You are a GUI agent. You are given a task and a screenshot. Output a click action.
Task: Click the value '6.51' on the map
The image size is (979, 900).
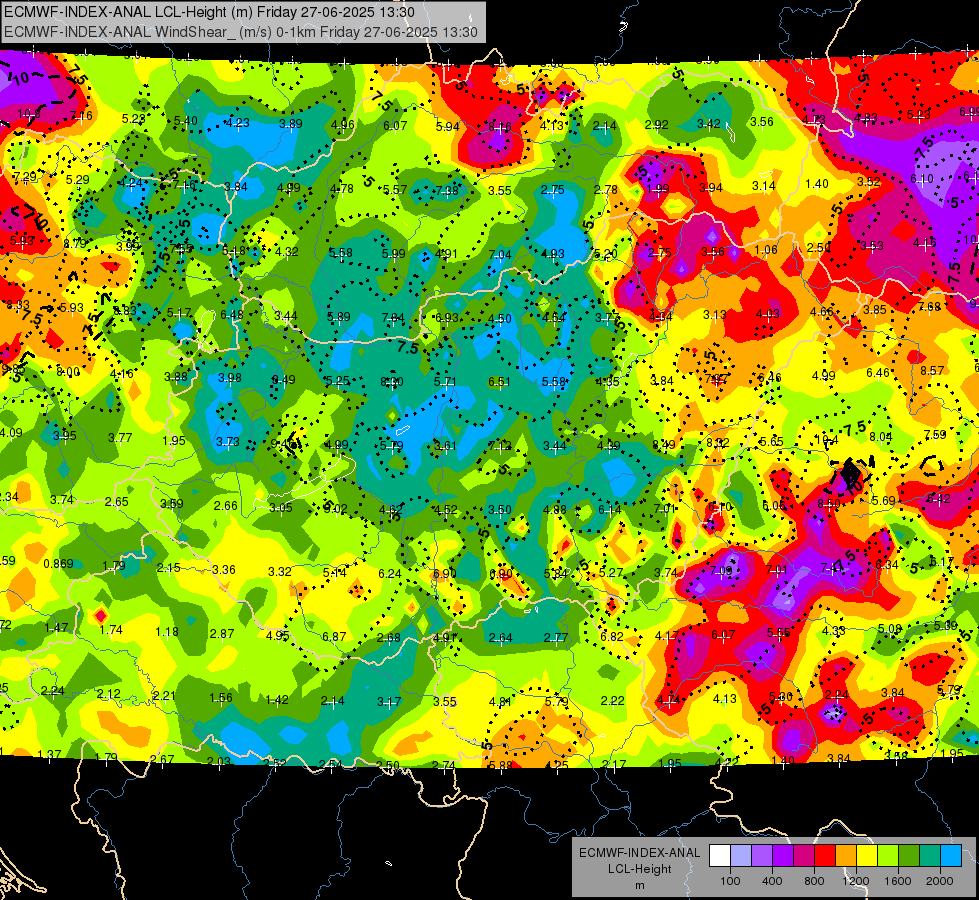(x=499, y=382)
